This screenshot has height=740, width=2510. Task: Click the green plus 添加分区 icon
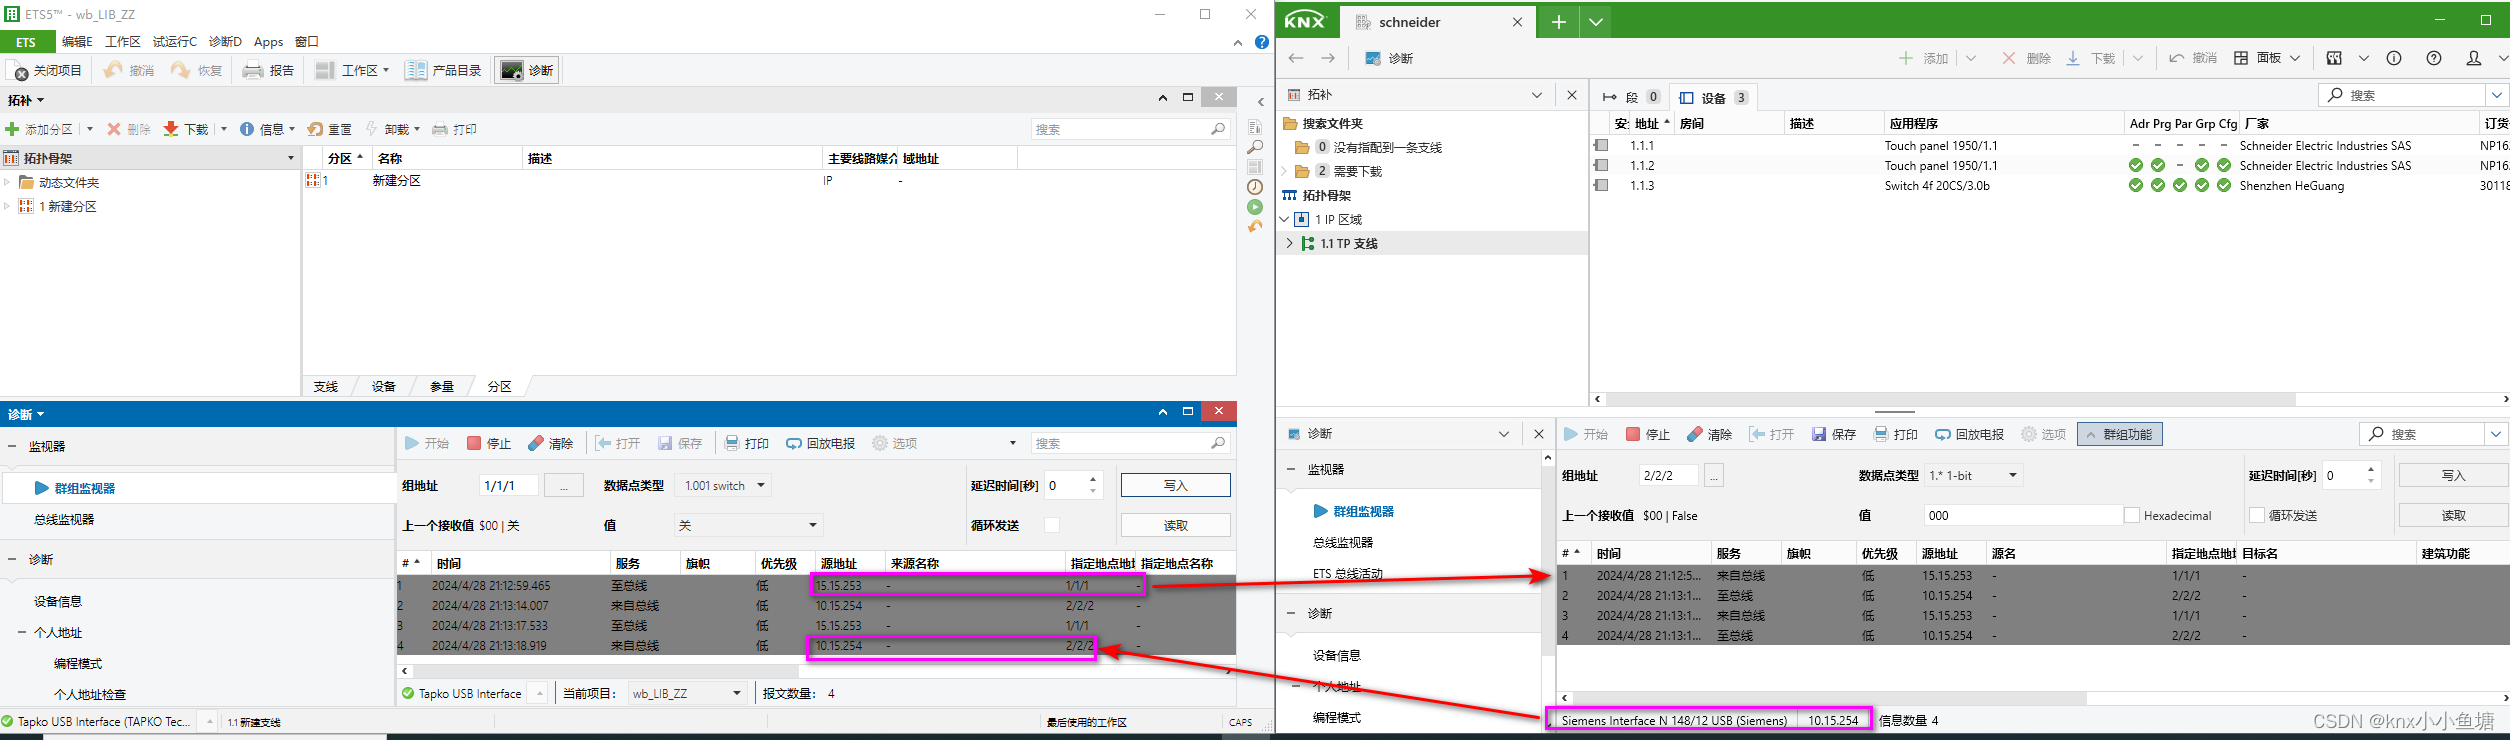pyautogui.click(x=12, y=129)
